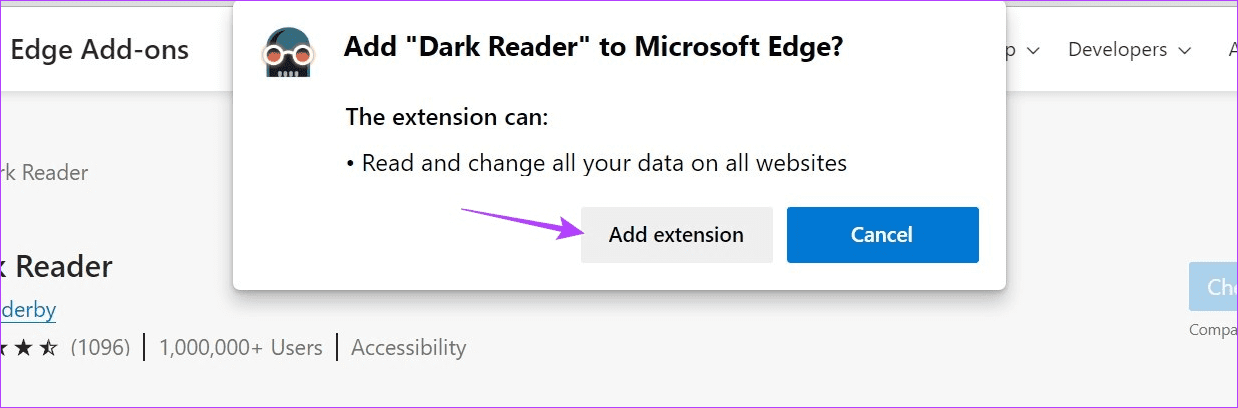Click the half star rating icon

[49, 348]
